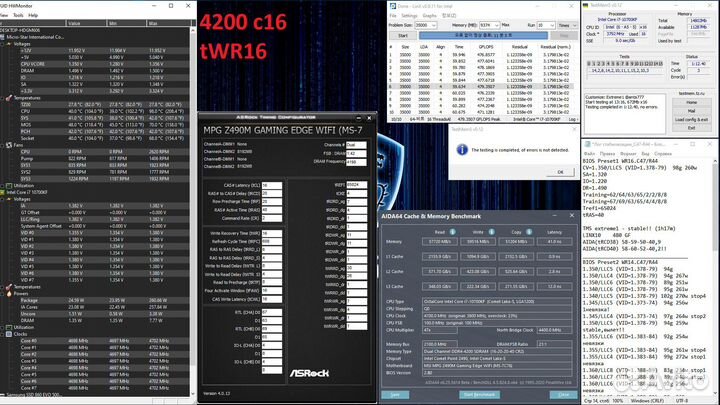The image size is (720, 405).
Task: Maximize the HWMonitor window
Action: tap(171, 6)
